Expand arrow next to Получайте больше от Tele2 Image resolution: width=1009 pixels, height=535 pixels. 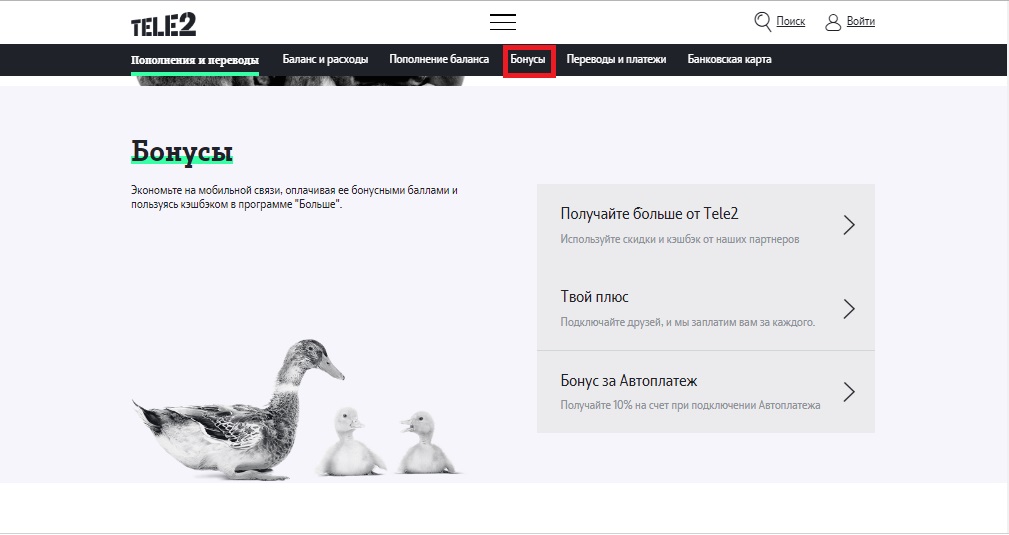click(848, 225)
